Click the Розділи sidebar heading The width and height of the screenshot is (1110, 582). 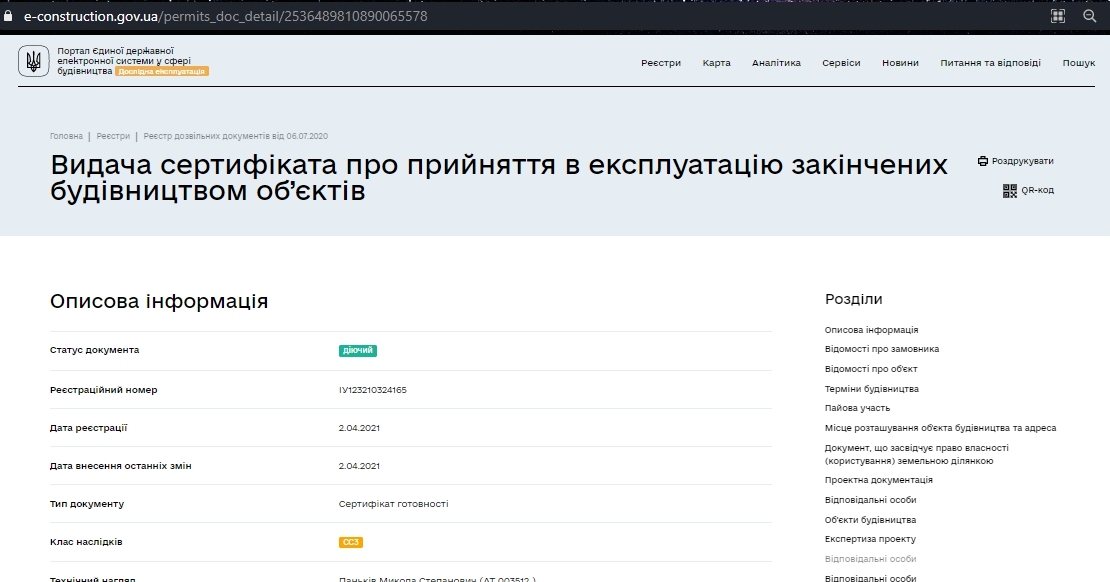[x=854, y=299]
